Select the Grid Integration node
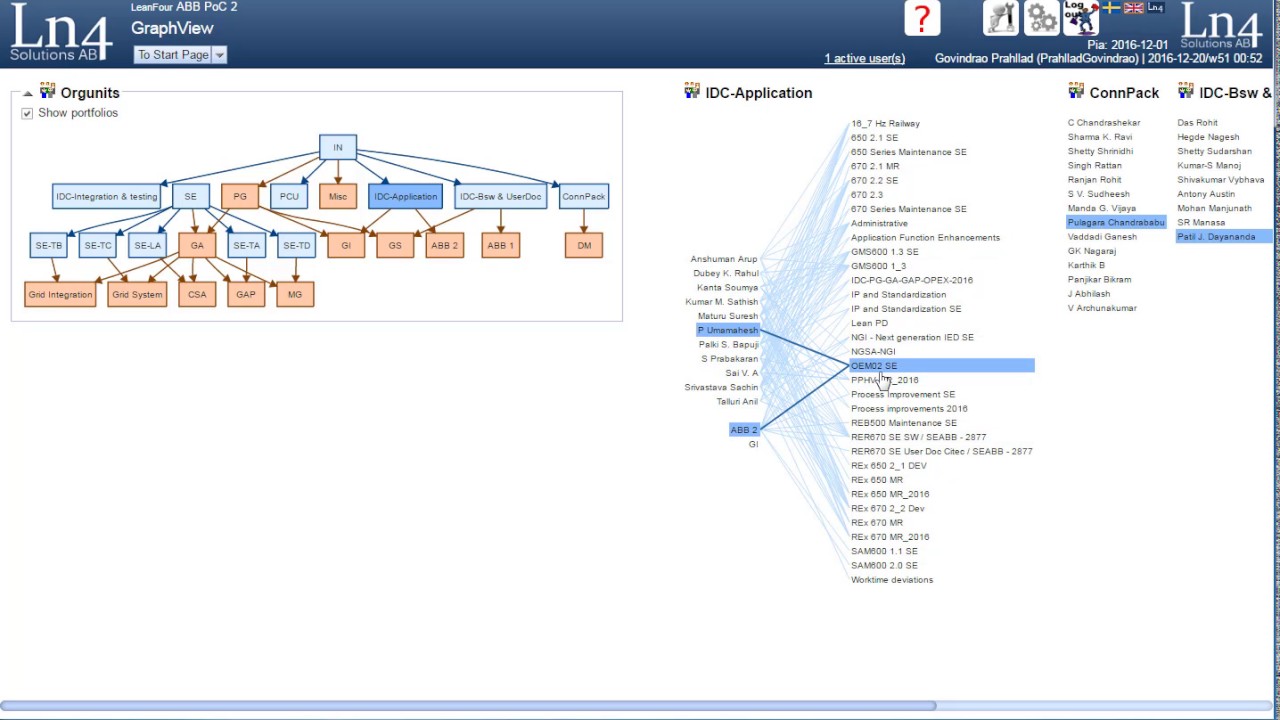The image size is (1280, 720). (x=60, y=294)
